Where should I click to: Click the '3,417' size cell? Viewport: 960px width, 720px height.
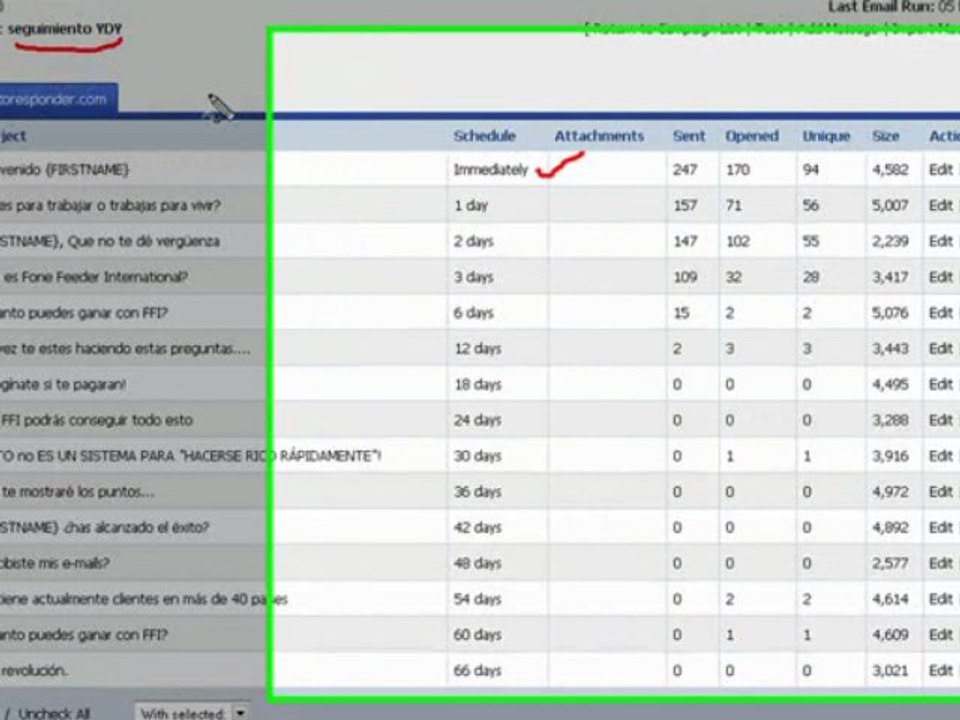click(890, 277)
